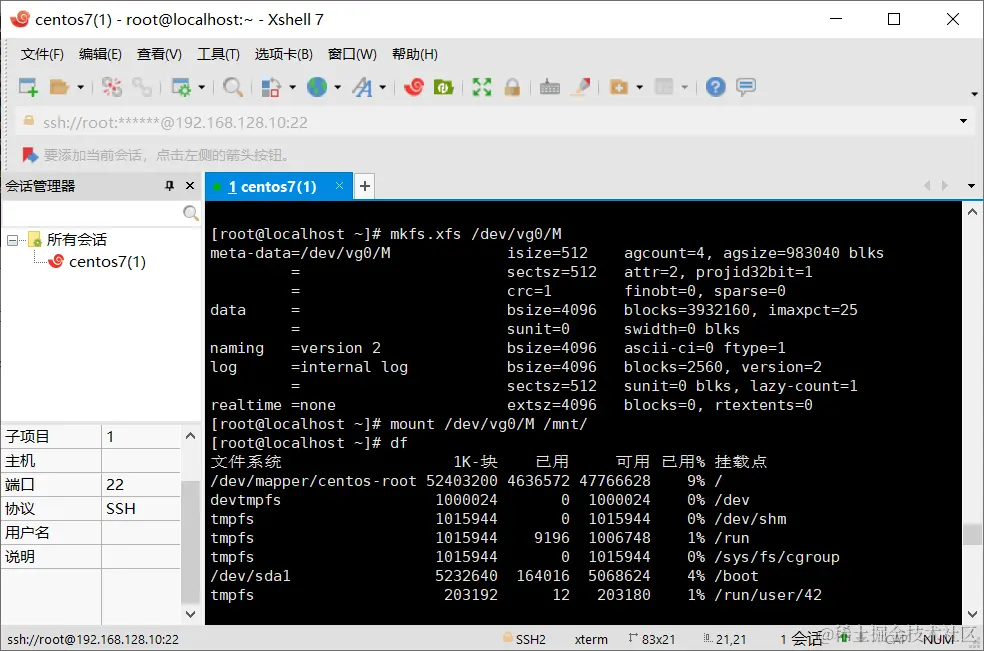Screen dimensions: 984x651
Task: Click the keyboard key mapping icon
Action: click(x=550, y=87)
